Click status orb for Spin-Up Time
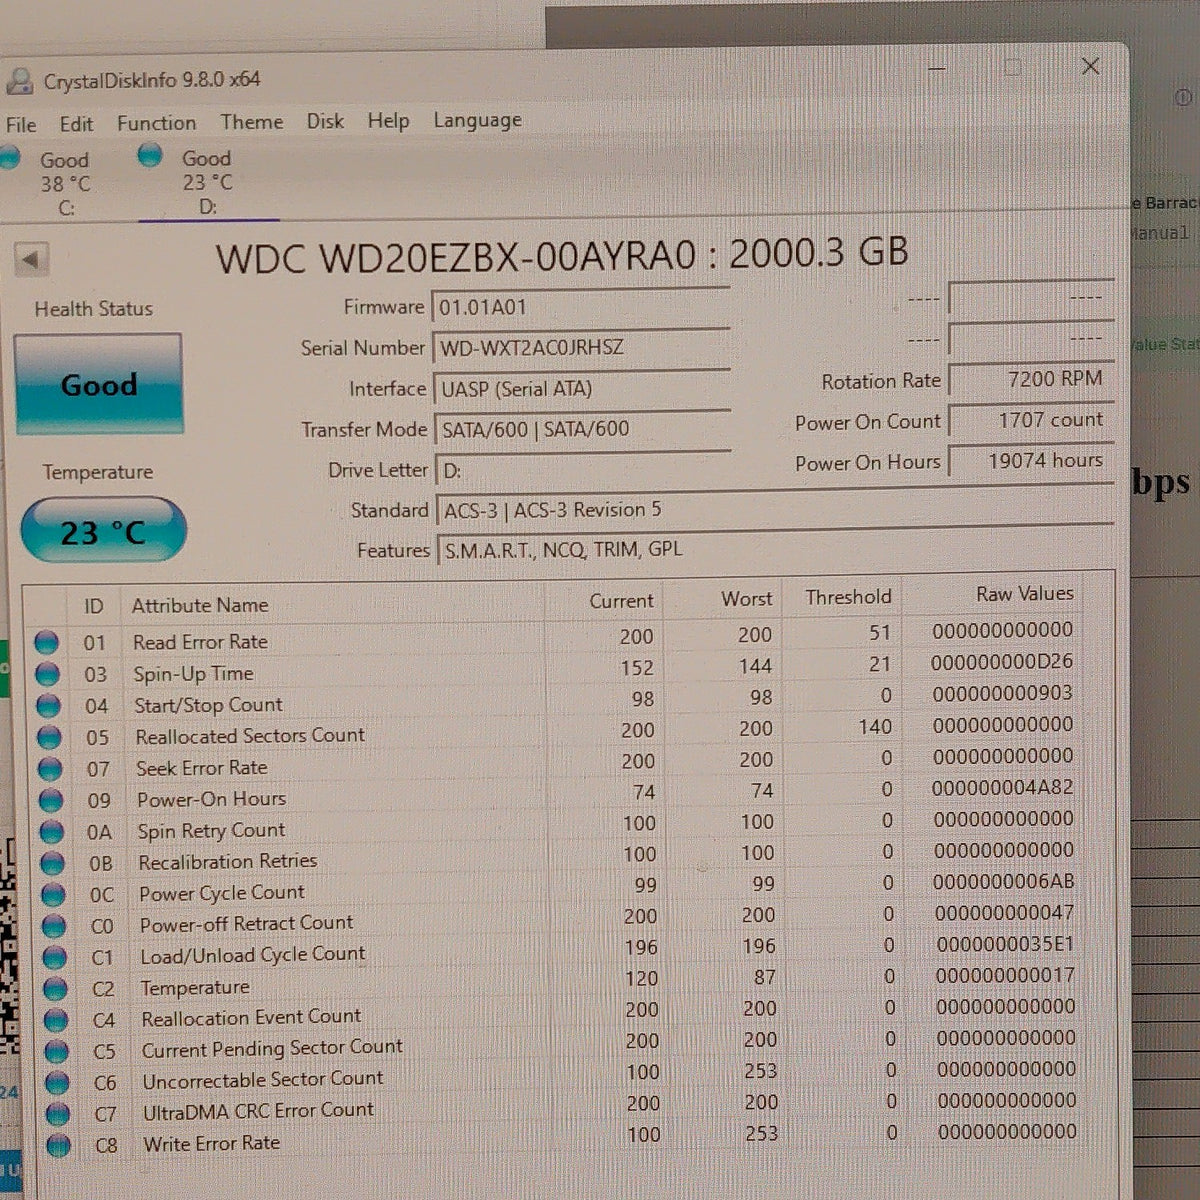 pos(47,674)
